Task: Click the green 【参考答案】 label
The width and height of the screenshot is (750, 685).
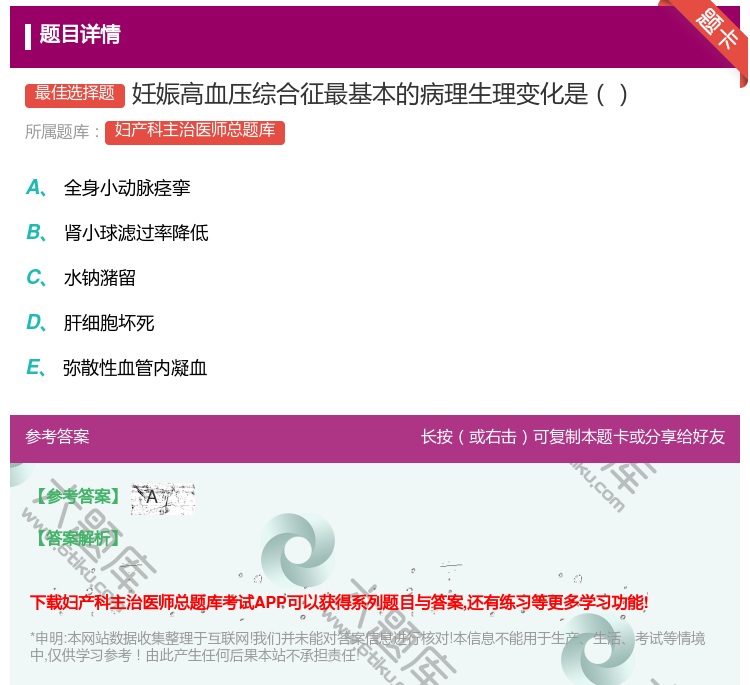Action: click(76, 497)
